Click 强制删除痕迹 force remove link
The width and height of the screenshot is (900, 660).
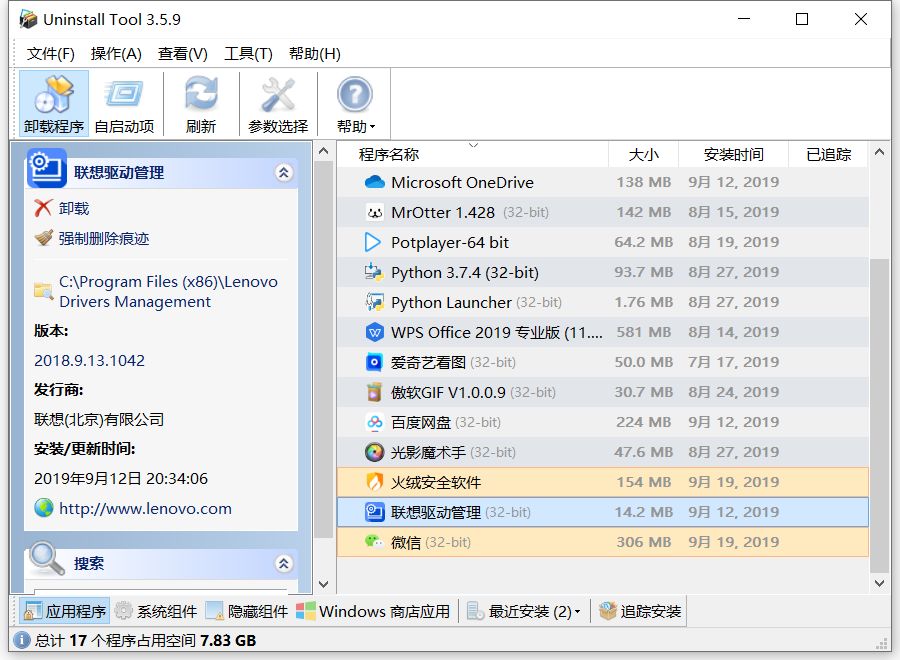[92, 238]
